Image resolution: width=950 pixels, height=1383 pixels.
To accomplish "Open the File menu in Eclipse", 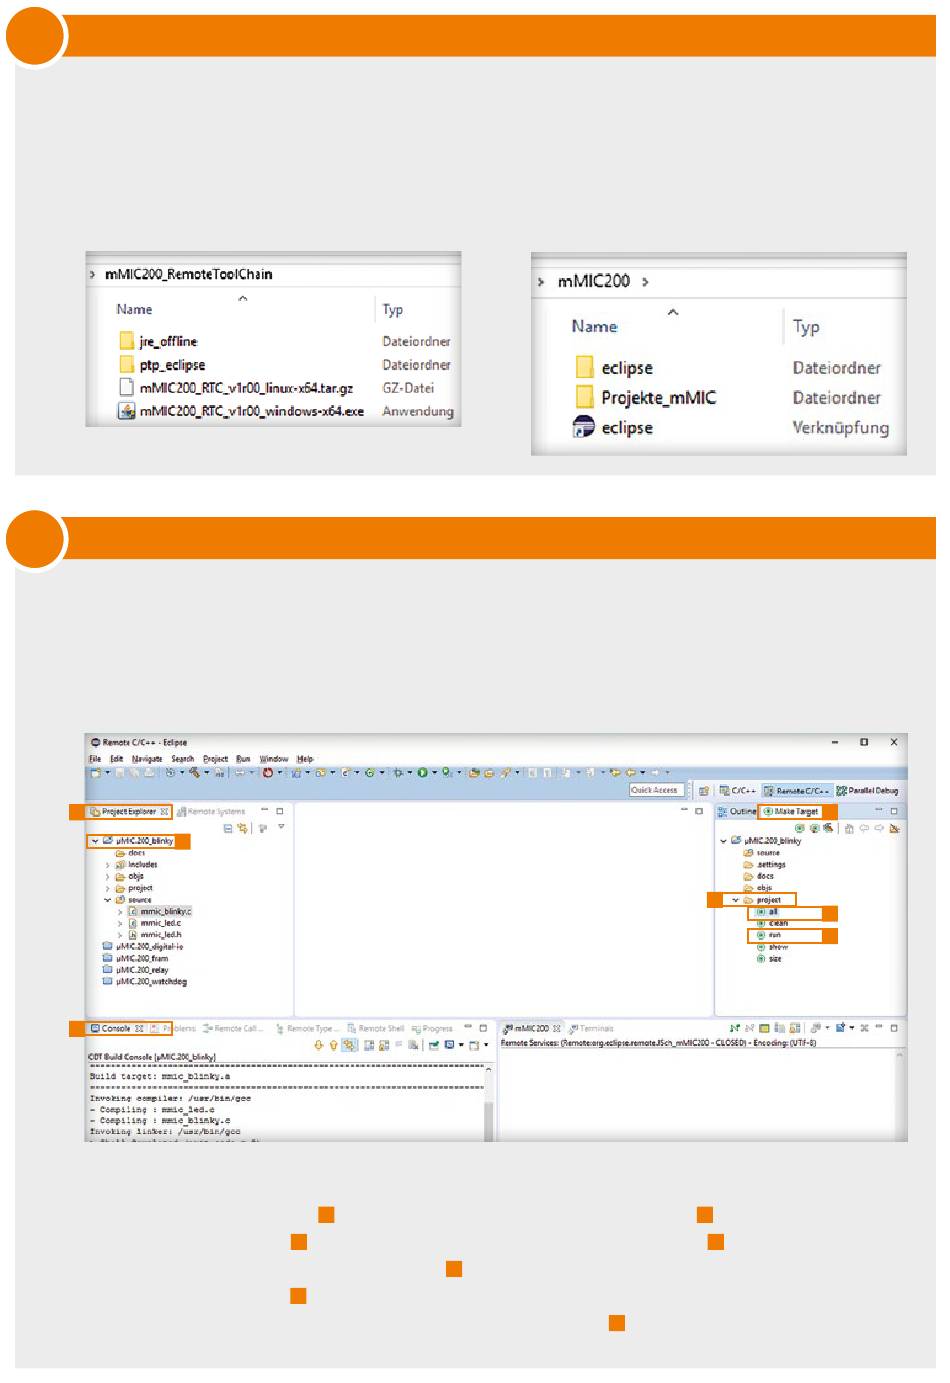I will click(95, 759).
